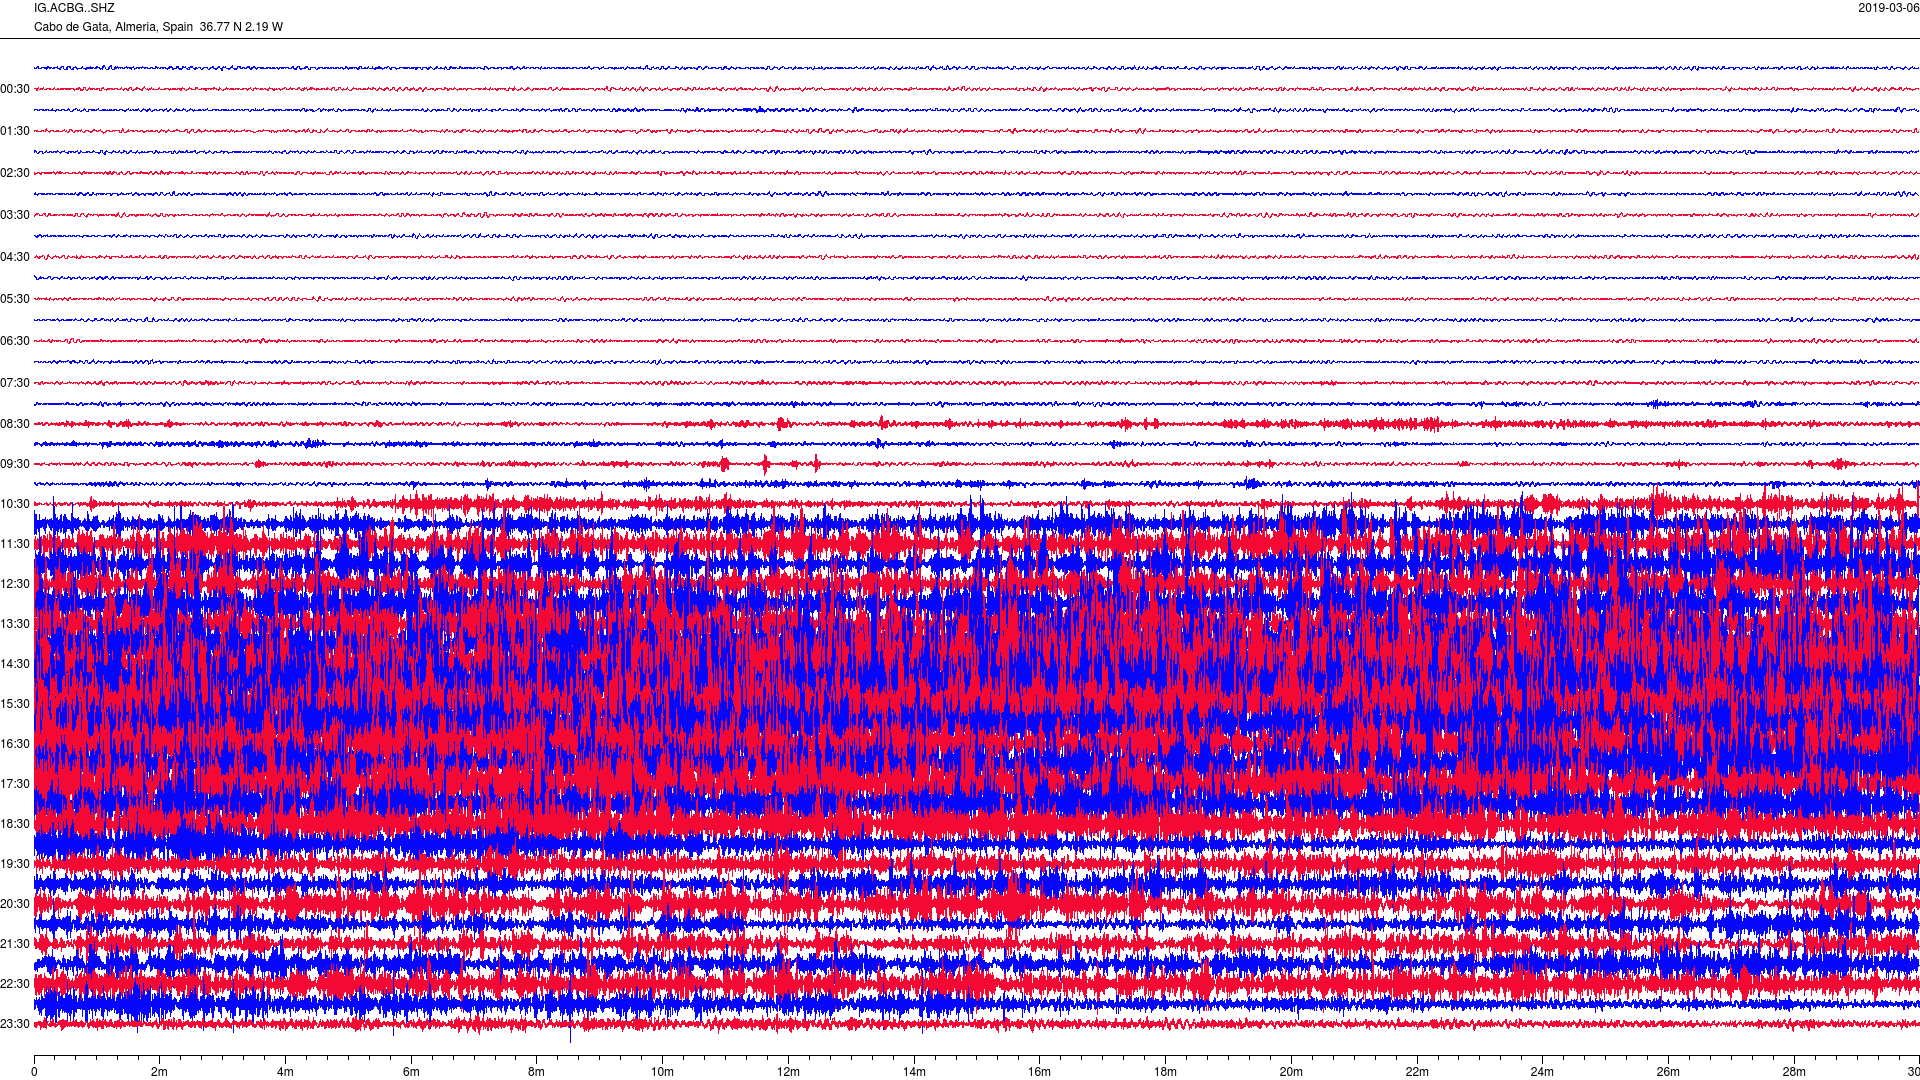The height and width of the screenshot is (1080, 1920).
Task: Select the 11:30 time label
Action: click(15, 544)
